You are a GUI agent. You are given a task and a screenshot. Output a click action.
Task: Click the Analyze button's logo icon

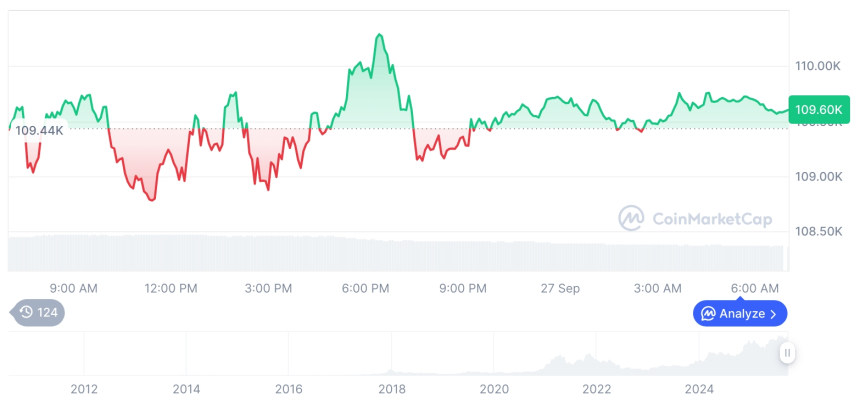tap(708, 314)
